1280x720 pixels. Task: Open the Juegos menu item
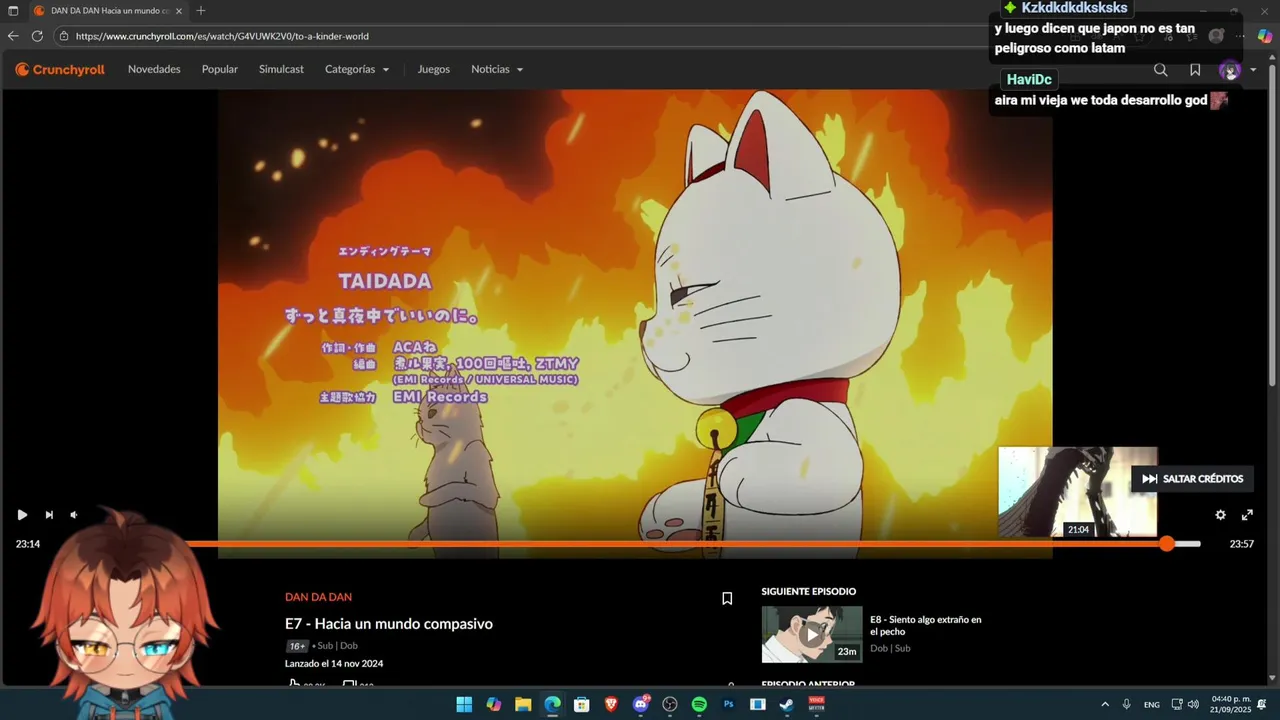tap(434, 69)
